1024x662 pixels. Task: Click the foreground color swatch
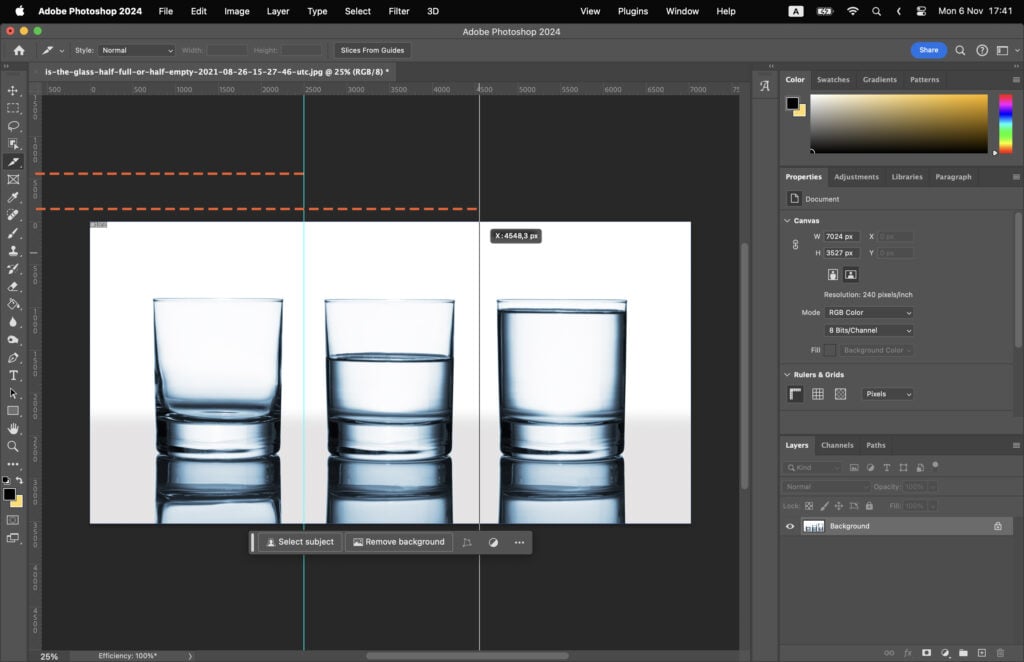tap(10, 493)
